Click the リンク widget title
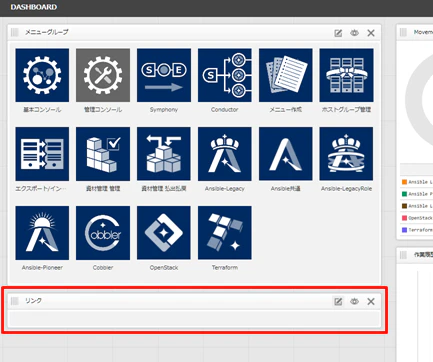The image size is (433, 362). click(33, 301)
